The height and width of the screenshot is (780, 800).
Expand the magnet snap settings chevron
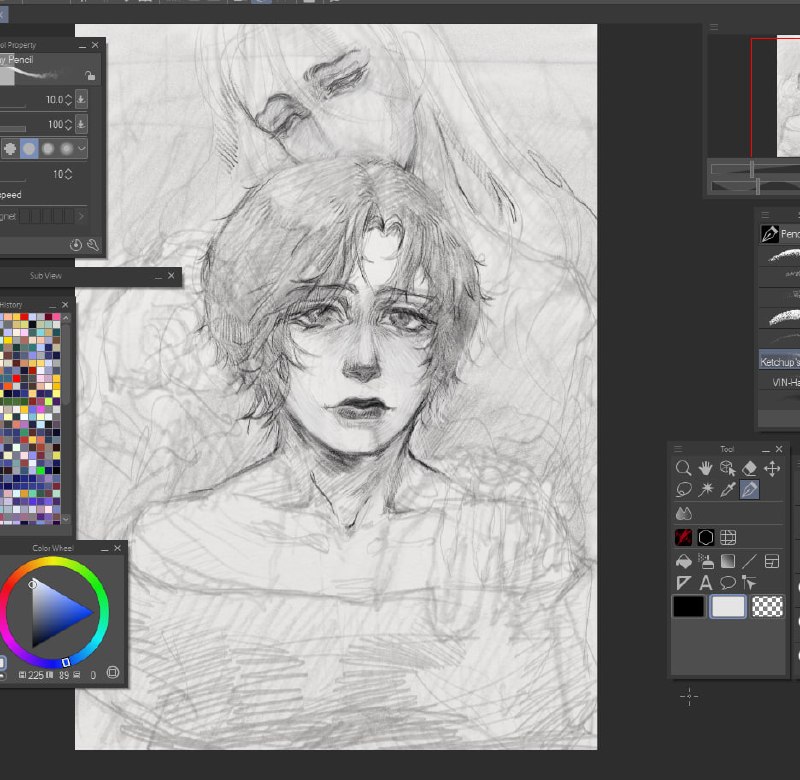pos(81,216)
